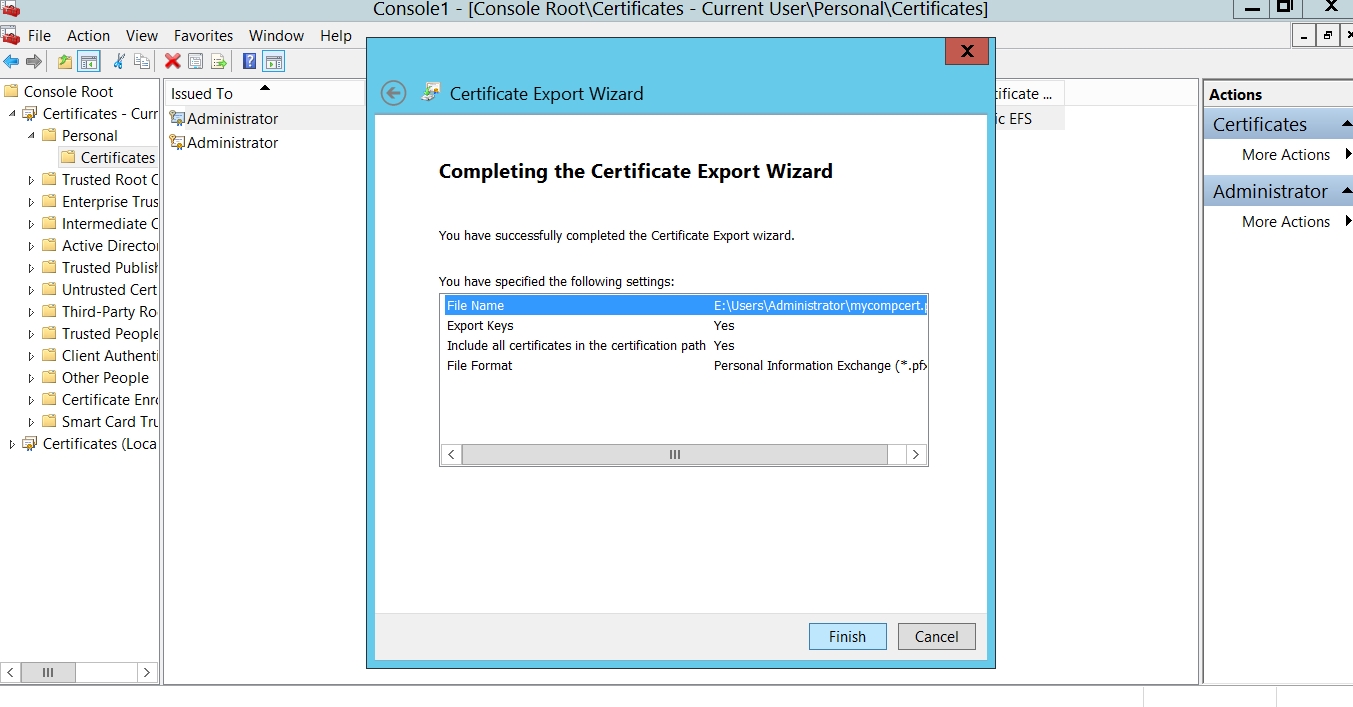Click the Cancel button in wizard
Screen dimensions: 1353x707
coord(936,637)
